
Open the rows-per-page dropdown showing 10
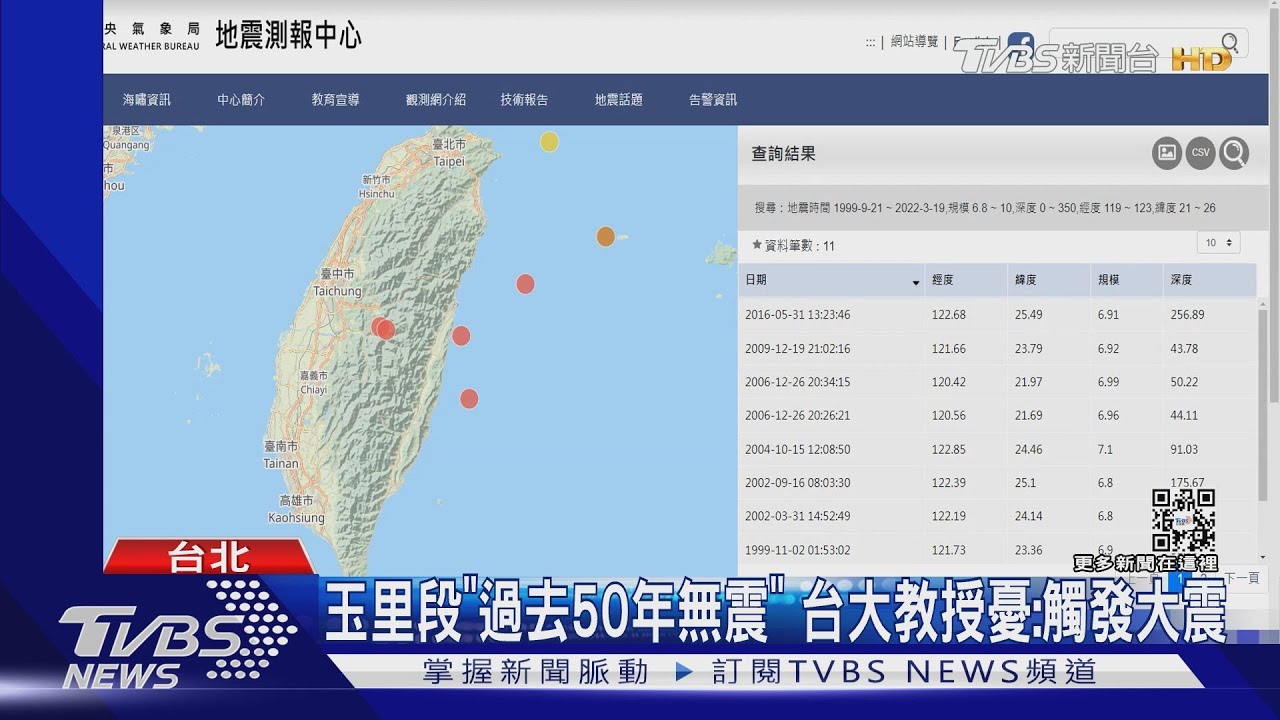point(1218,243)
